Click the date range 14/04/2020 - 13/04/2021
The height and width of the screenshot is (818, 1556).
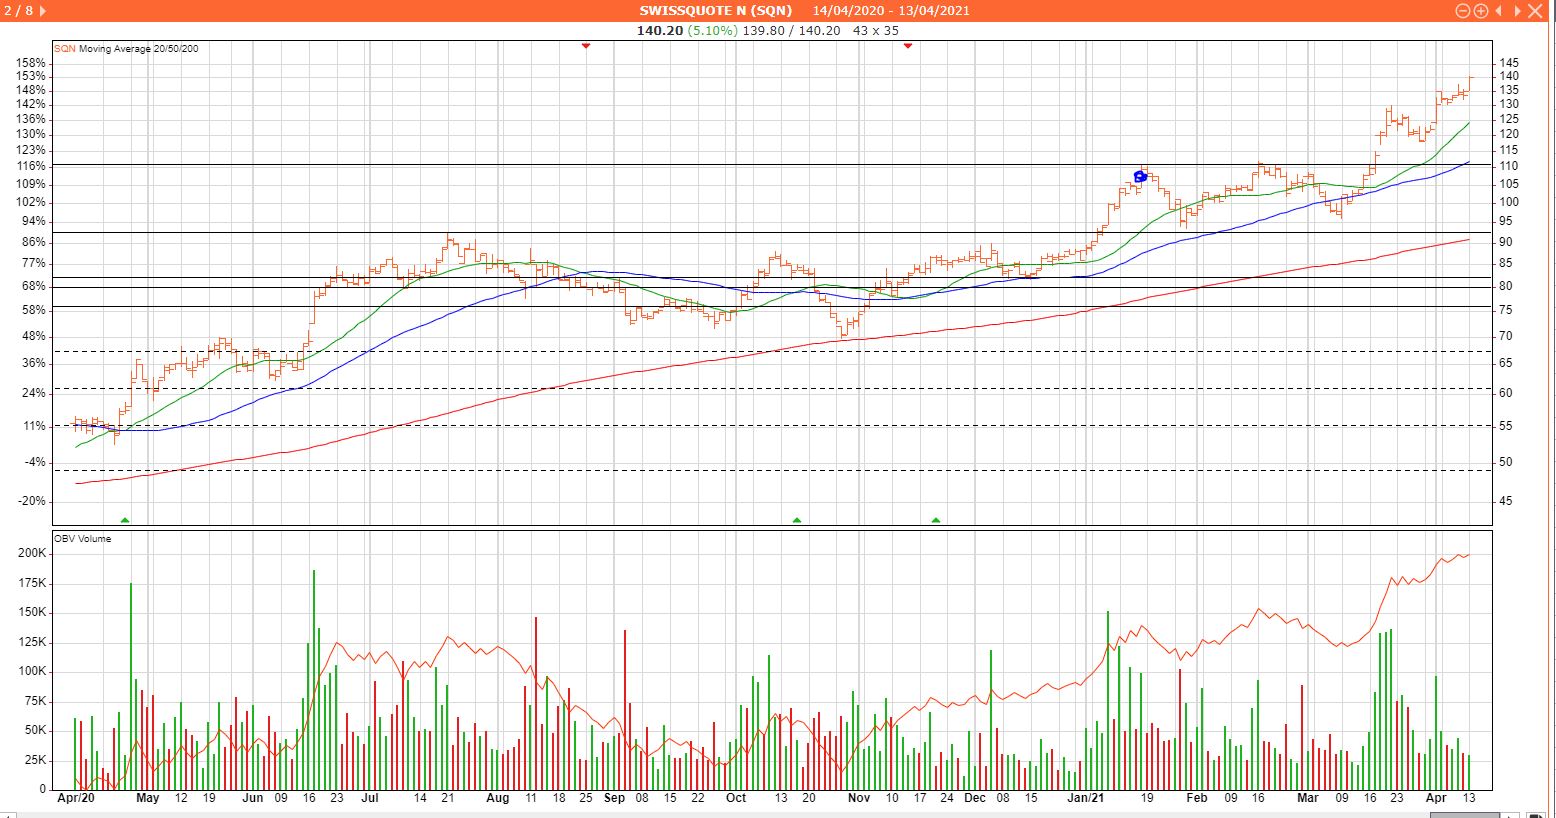click(890, 11)
